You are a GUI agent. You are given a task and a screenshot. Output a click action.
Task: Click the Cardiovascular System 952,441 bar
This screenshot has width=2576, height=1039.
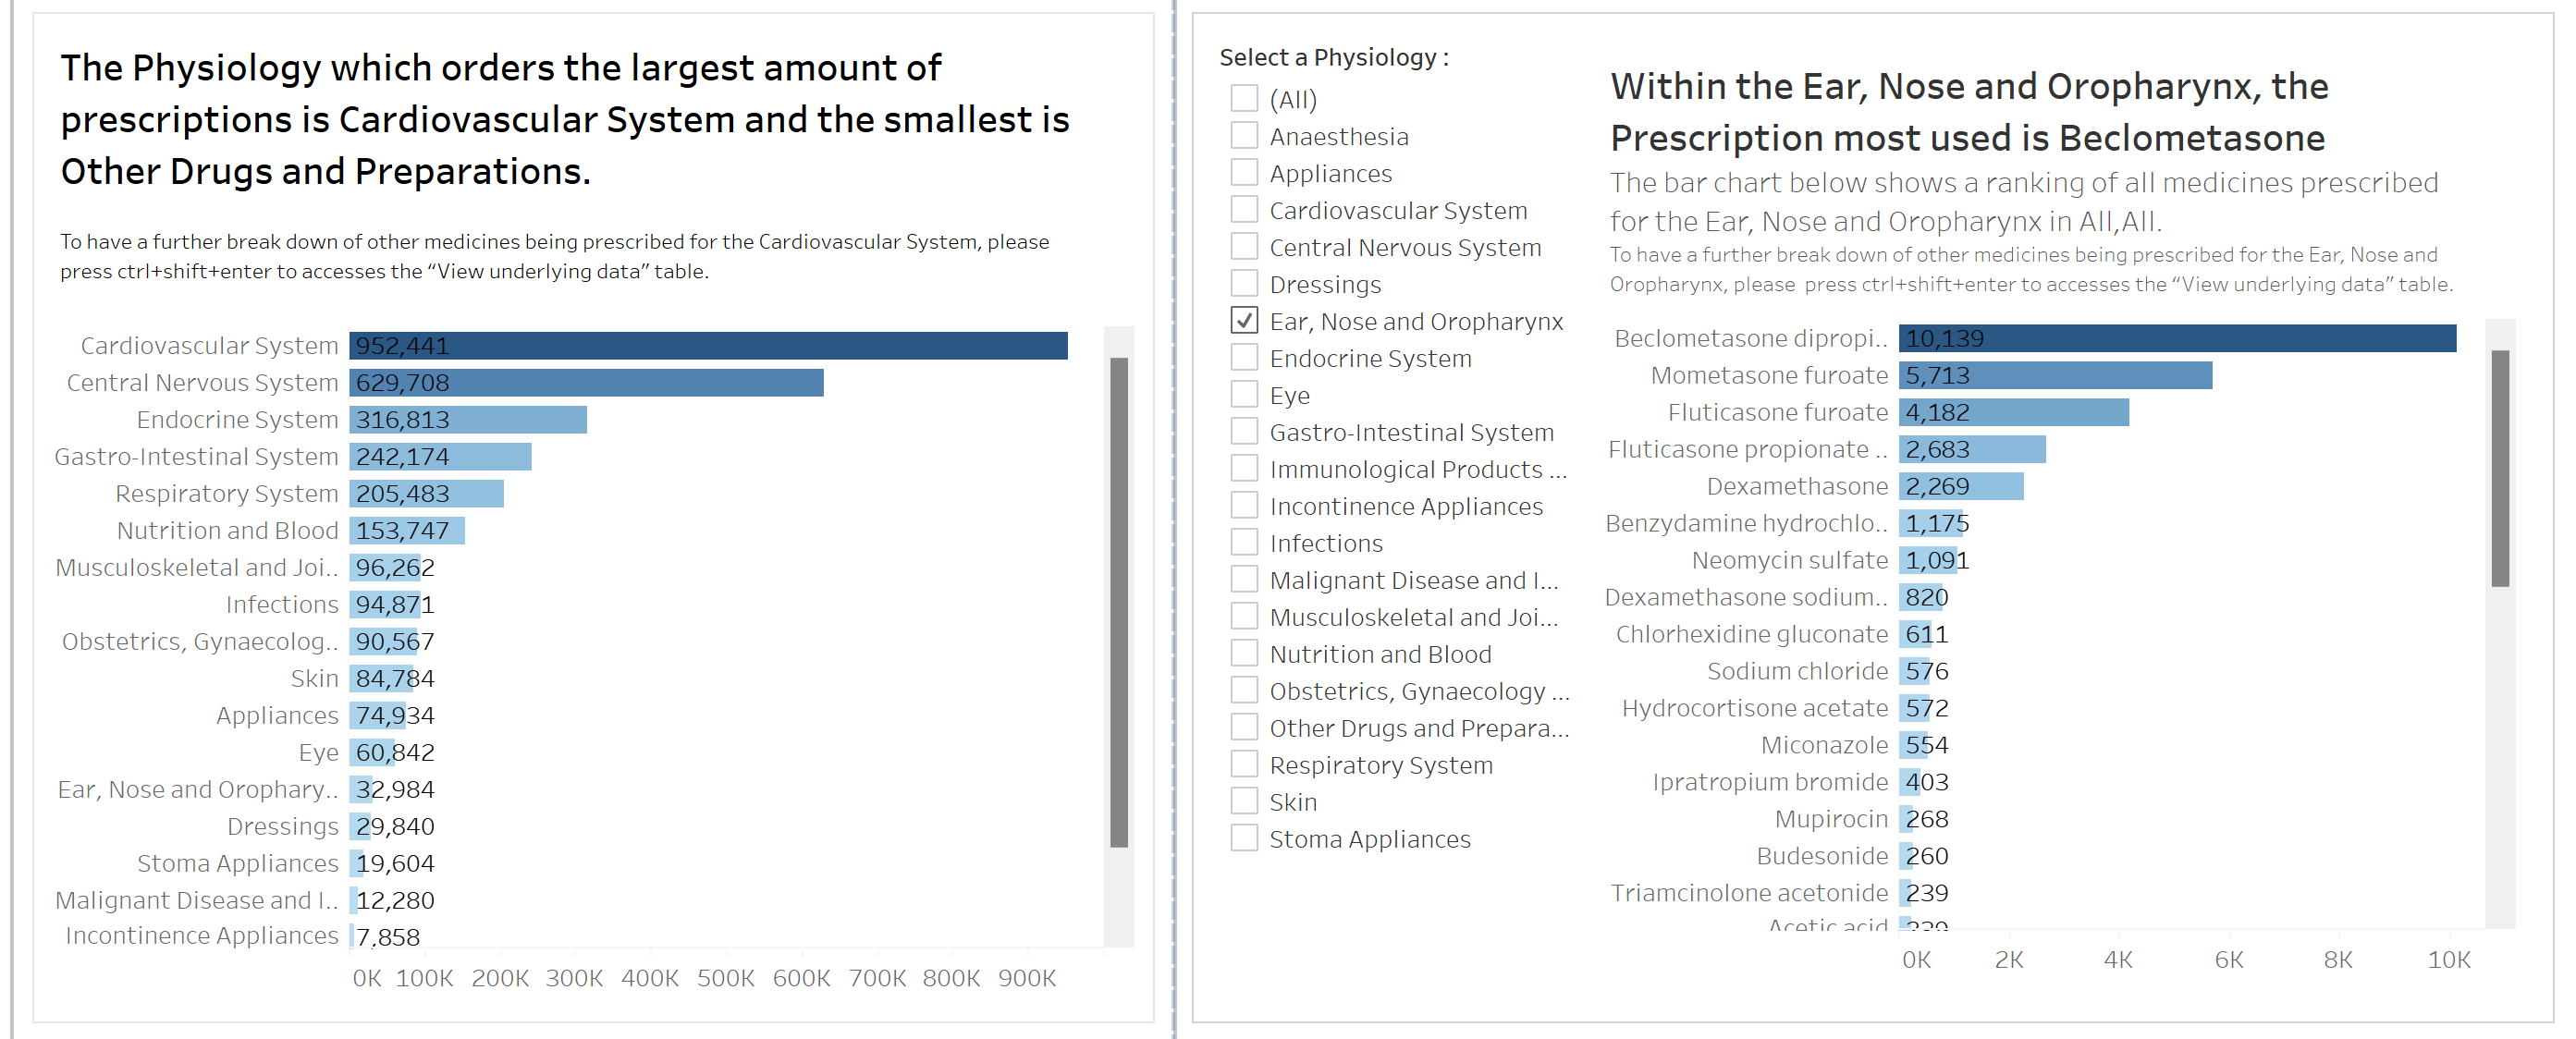pyautogui.click(x=708, y=346)
